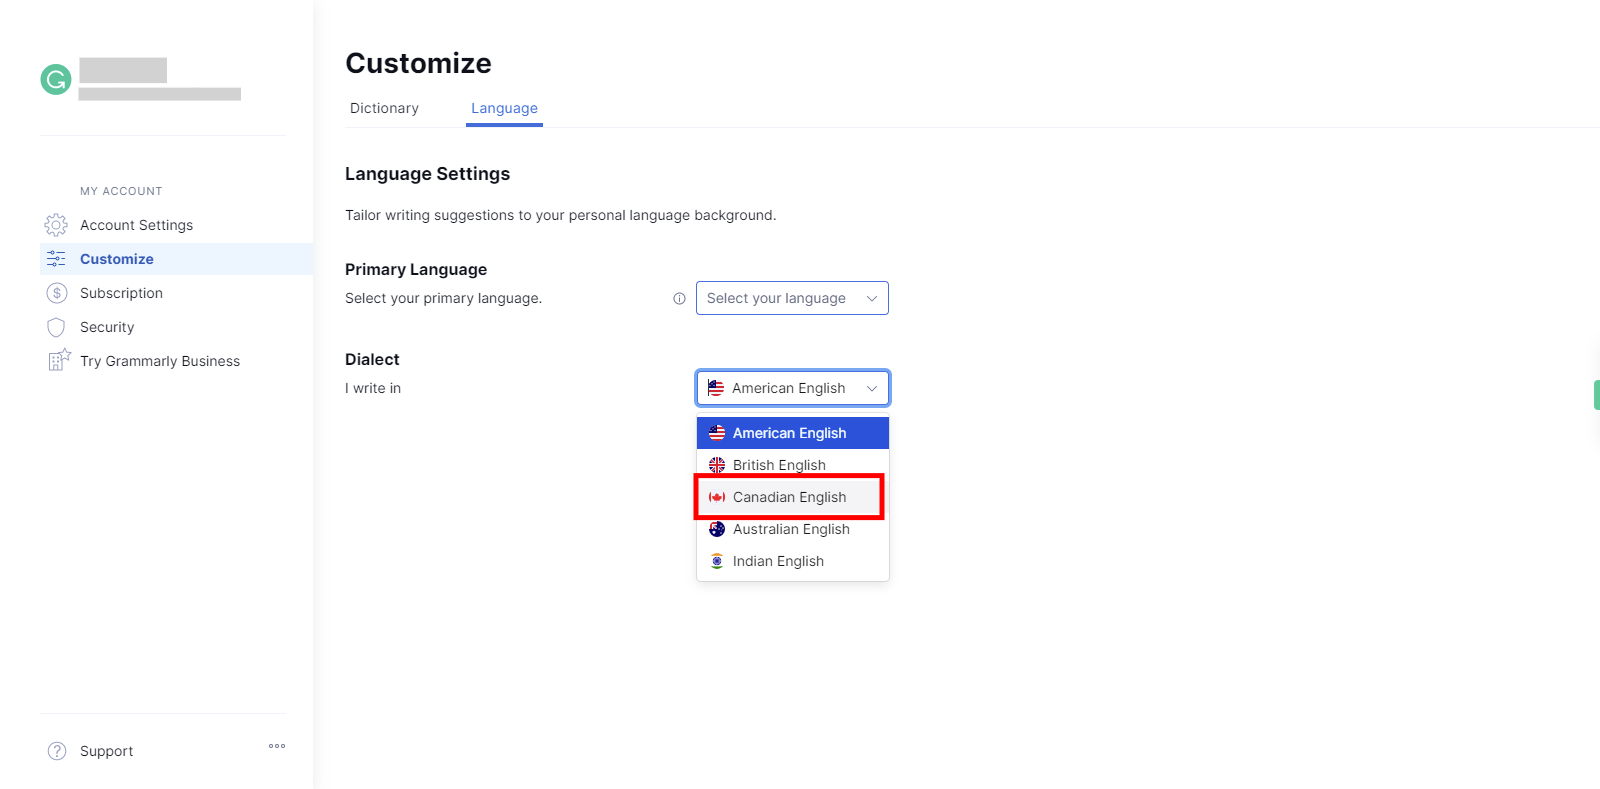Image resolution: width=1600 pixels, height=789 pixels.
Task: Select Canadian English dialect option
Action: coord(793,497)
